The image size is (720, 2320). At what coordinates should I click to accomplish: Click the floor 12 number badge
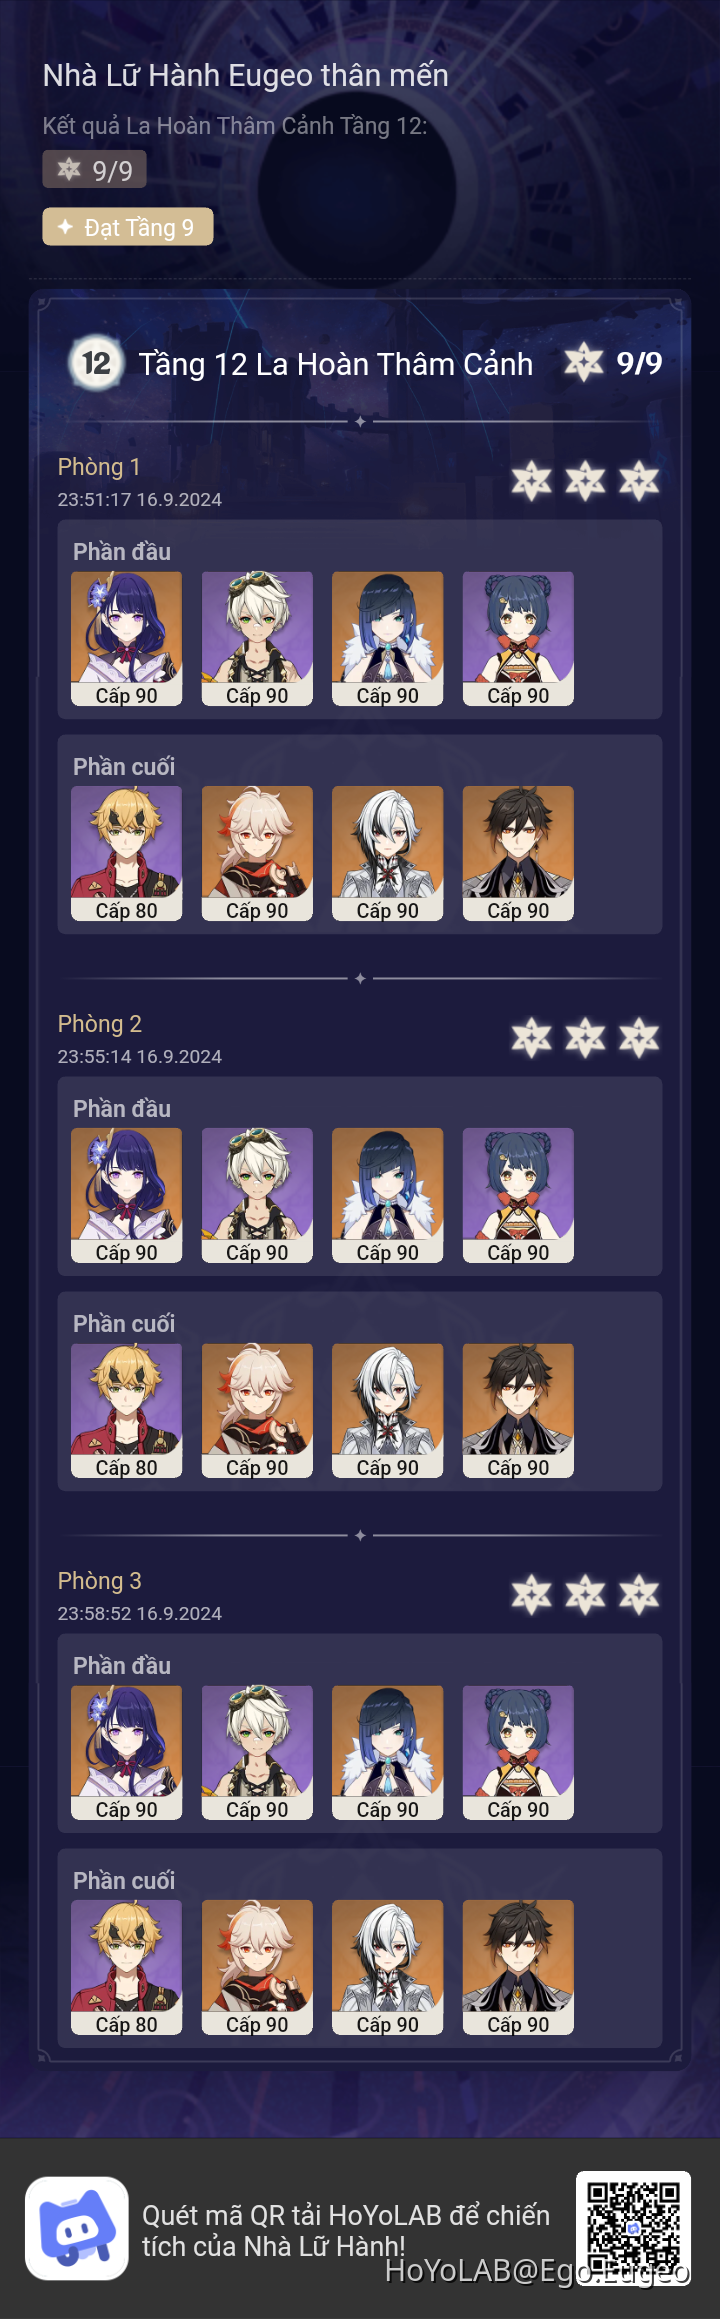(x=96, y=363)
